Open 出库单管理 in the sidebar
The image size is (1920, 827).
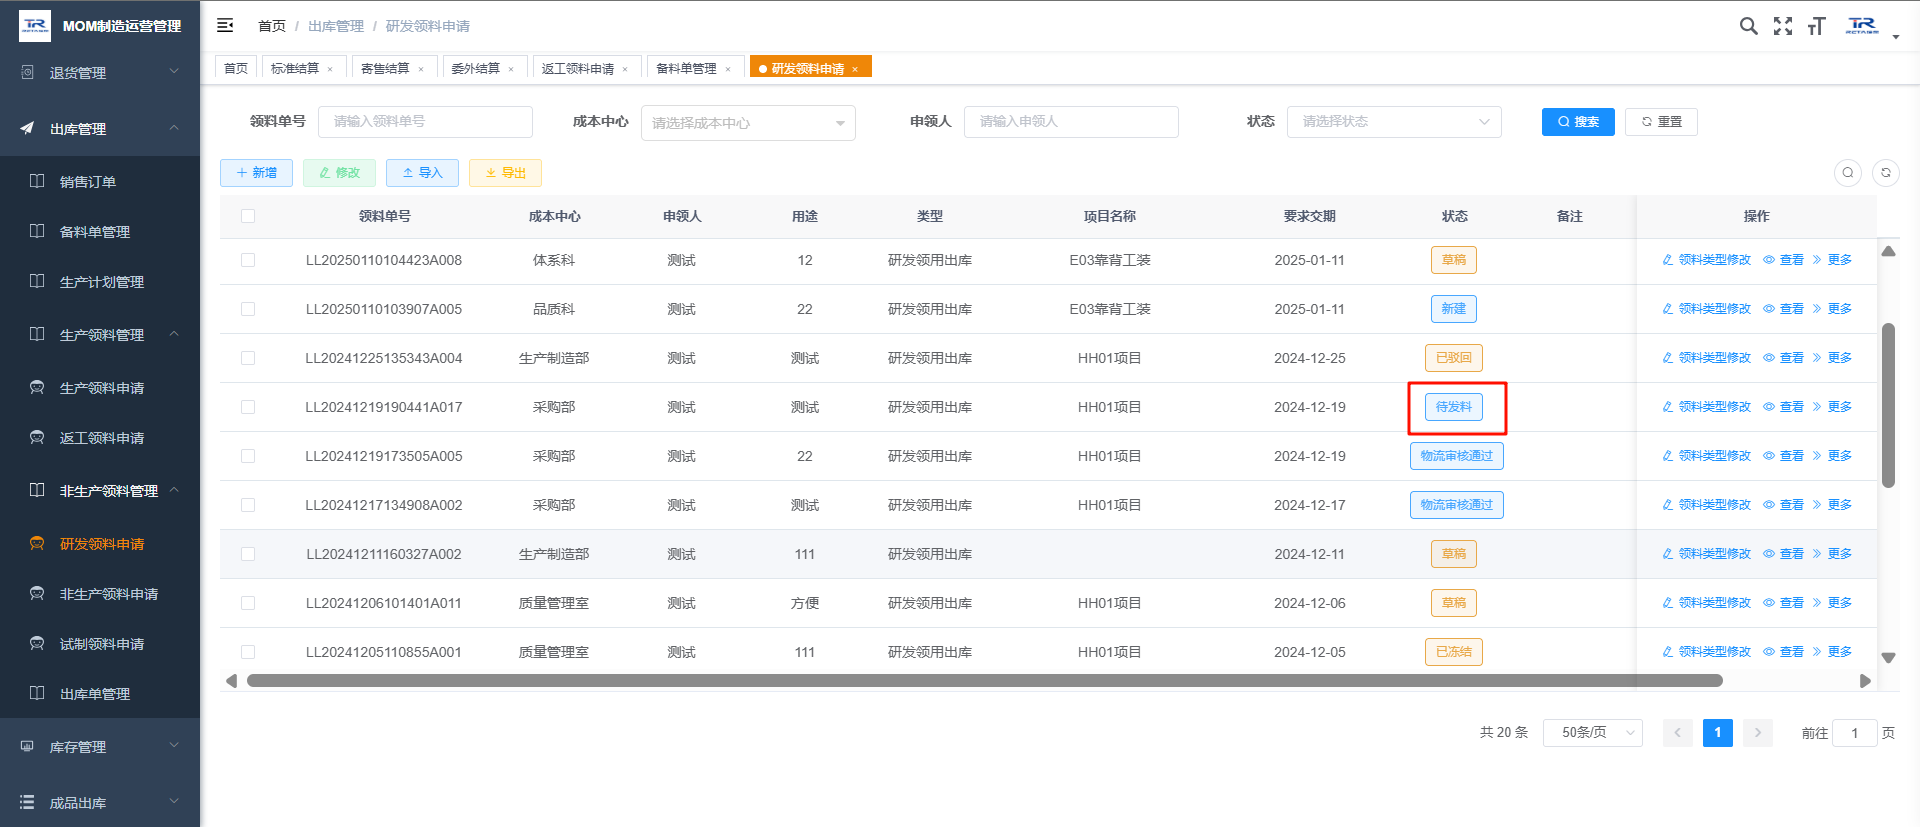(95, 694)
